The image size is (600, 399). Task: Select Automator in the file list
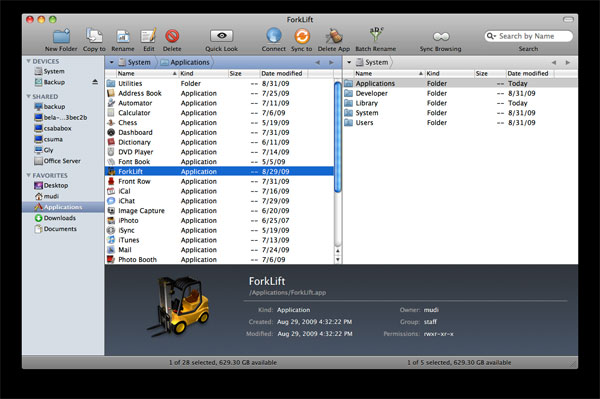[219, 103]
